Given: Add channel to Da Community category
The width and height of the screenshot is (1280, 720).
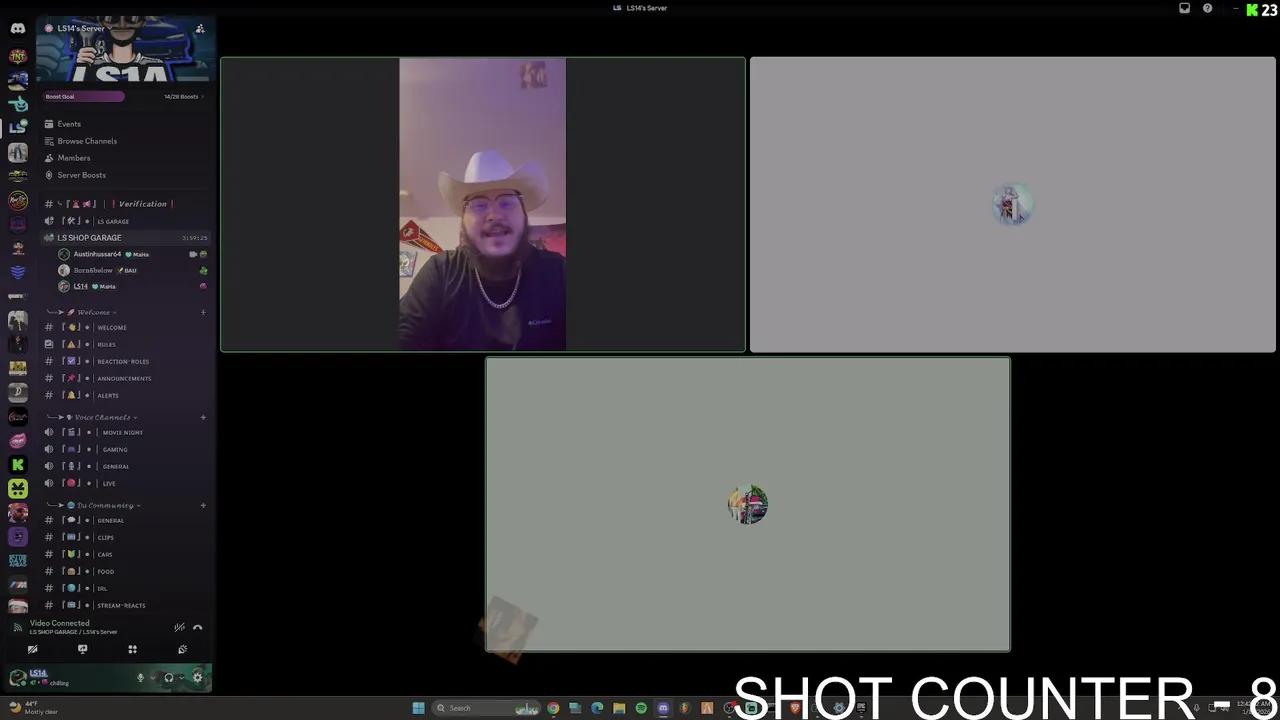Looking at the screenshot, I should (x=203, y=505).
